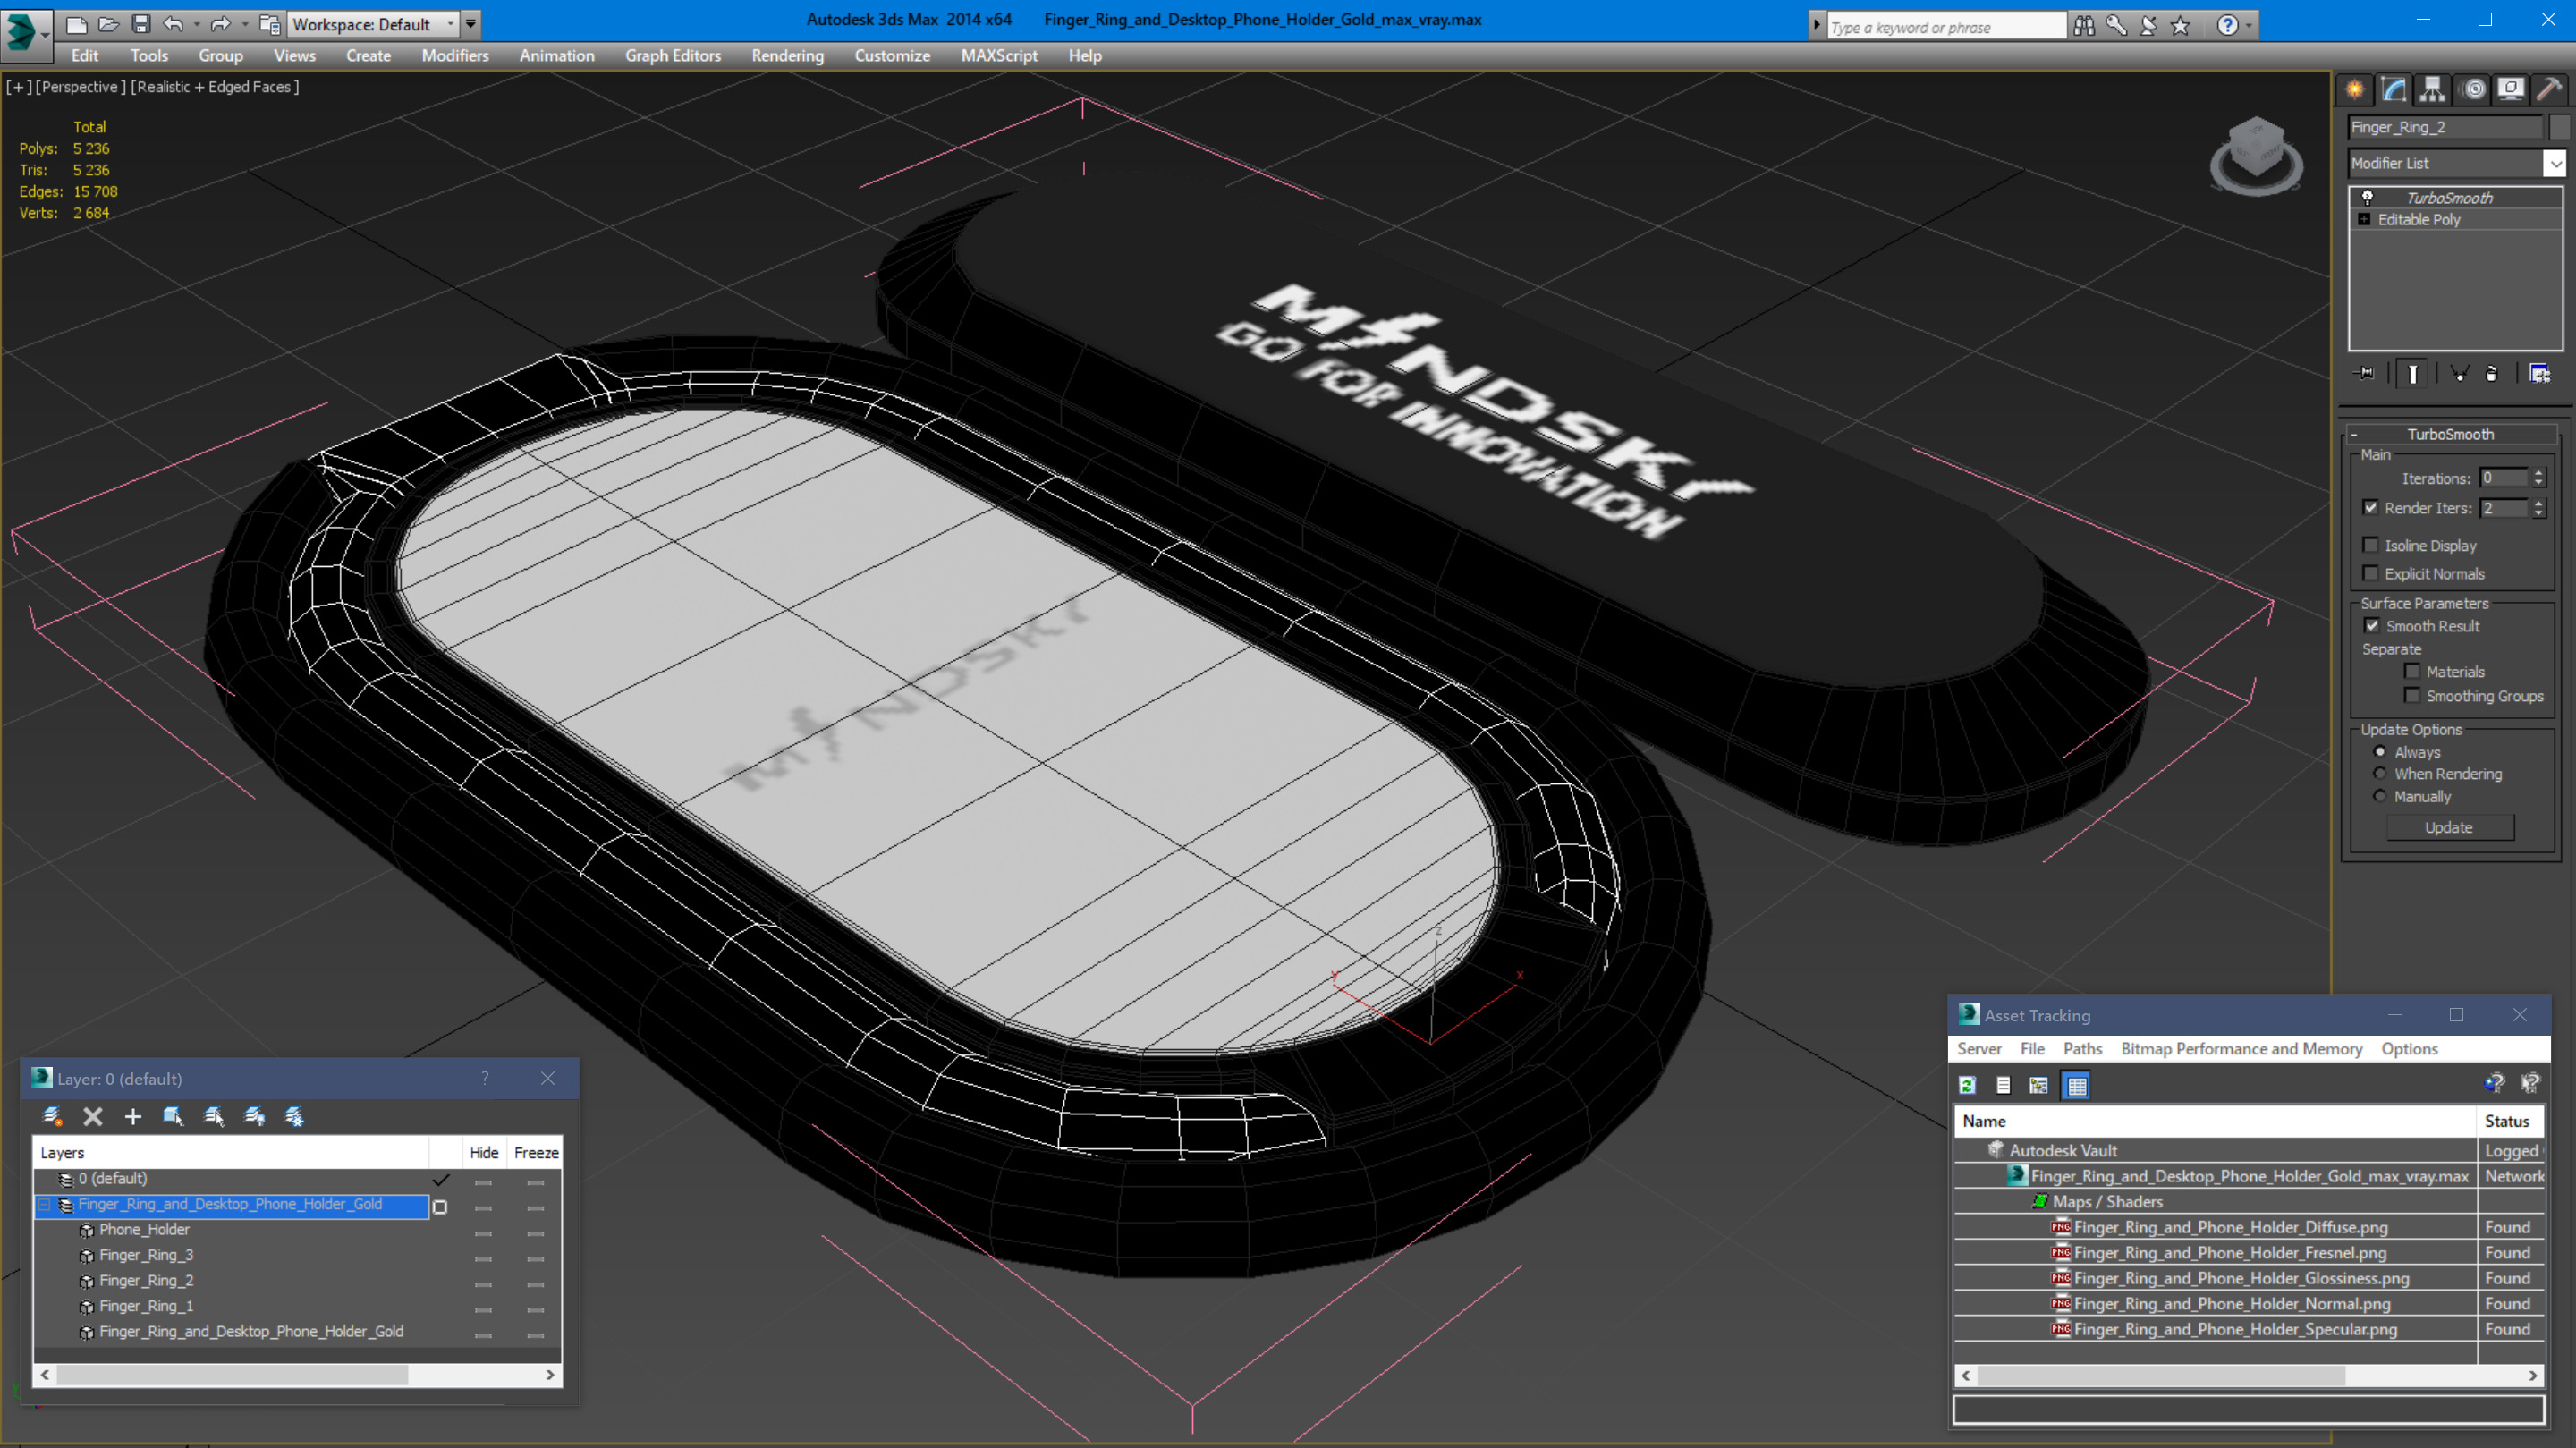The width and height of the screenshot is (2576, 1448).
Task: Select When Rendering update option
Action: click(2380, 774)
